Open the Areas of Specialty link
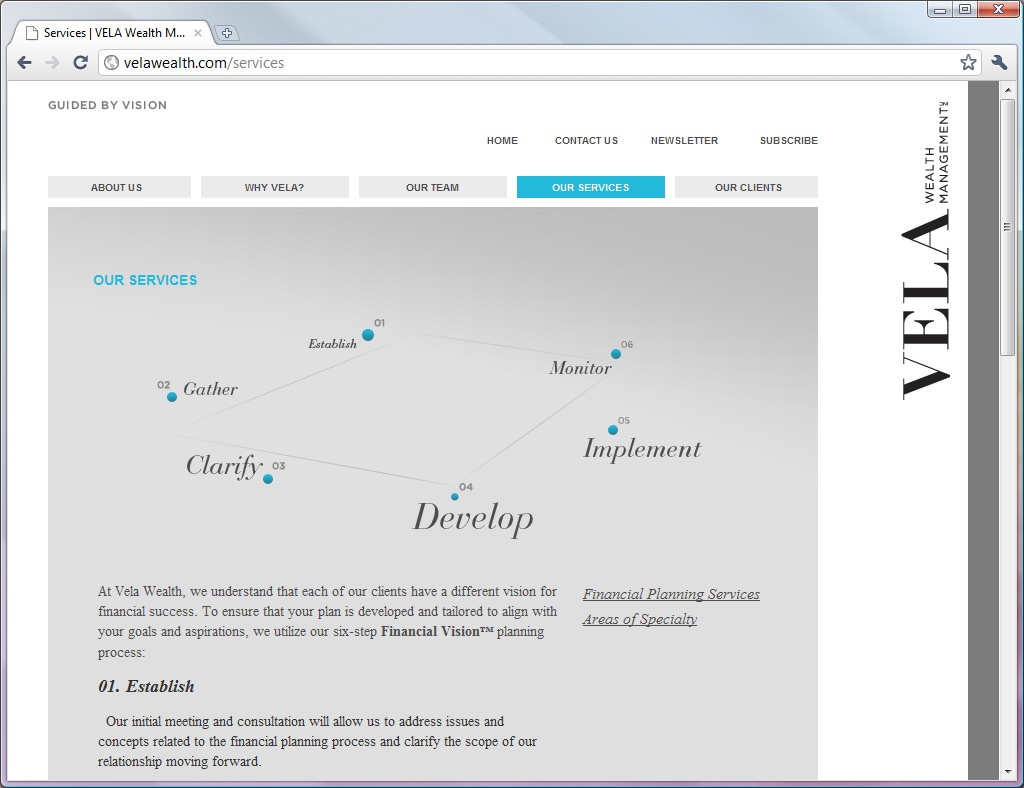The height and width of the screenshot is (788, 1024). tap(640, 619)
